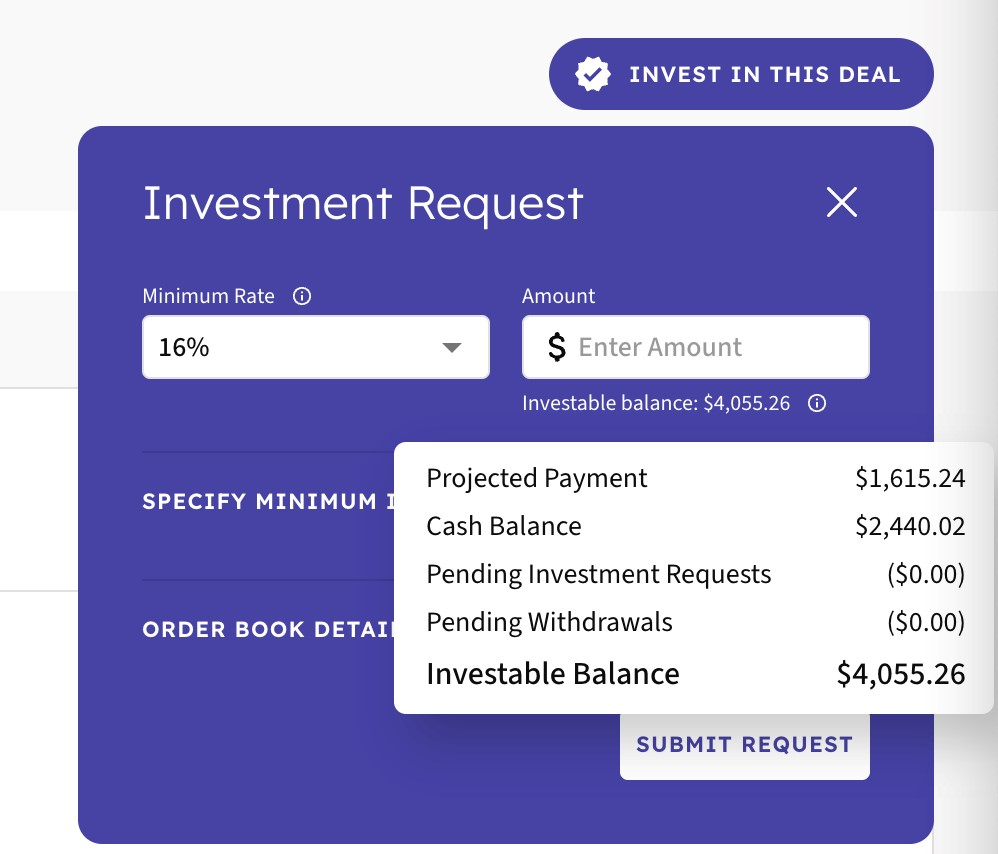This screenshot has height=854, width=998.
Task: Open the Minimum Rate dropdown showing 16%
Action: tap(316, 347)
